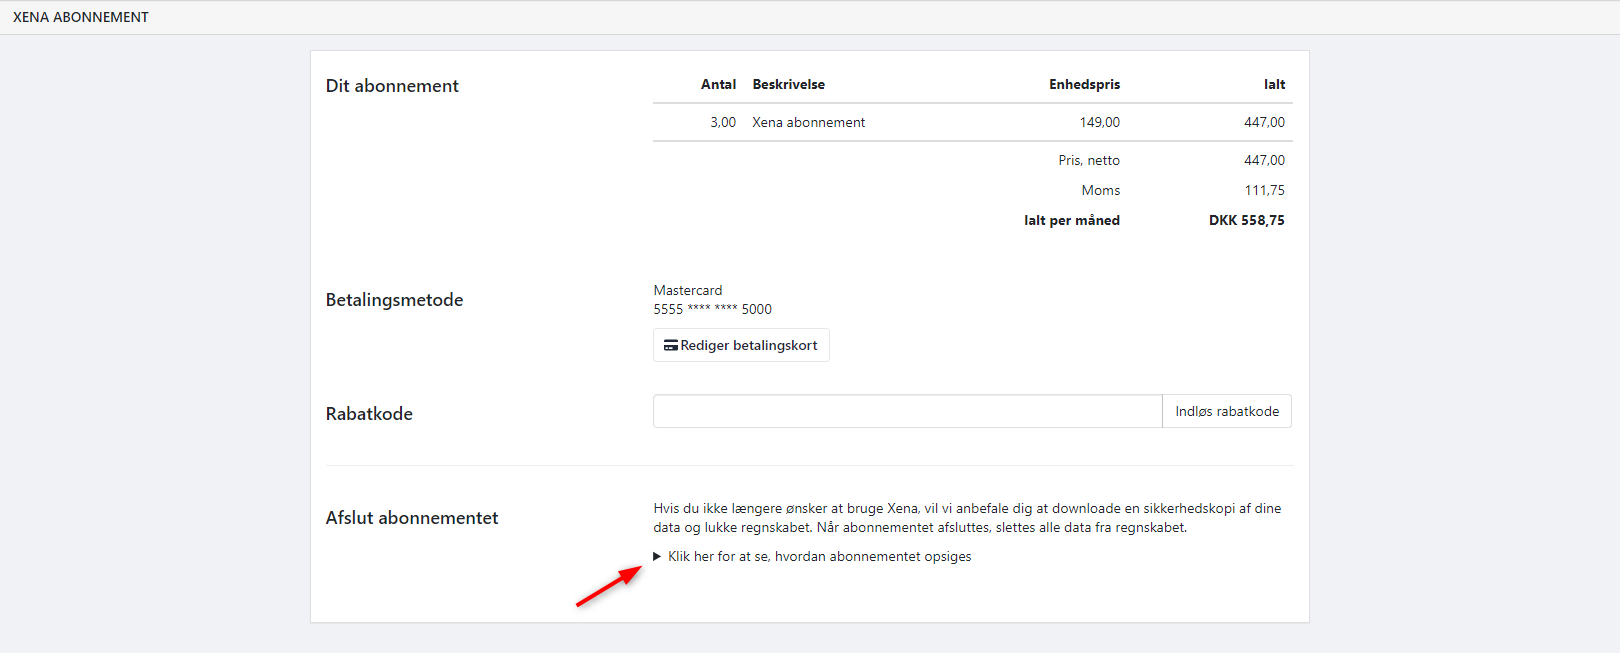
Task: Click the Rediger betalingskort button label
Action: pos(749,346)
